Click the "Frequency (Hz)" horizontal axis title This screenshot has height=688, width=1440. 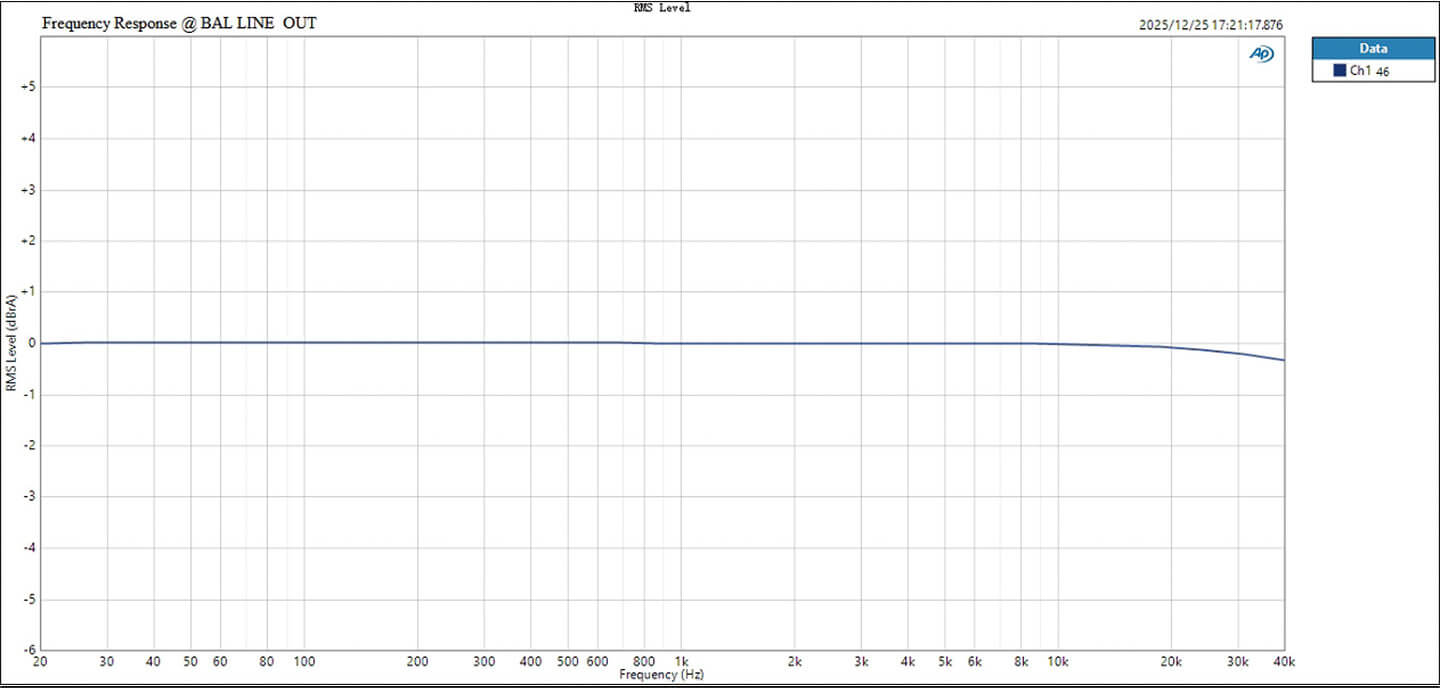click(x=662, y=675)
